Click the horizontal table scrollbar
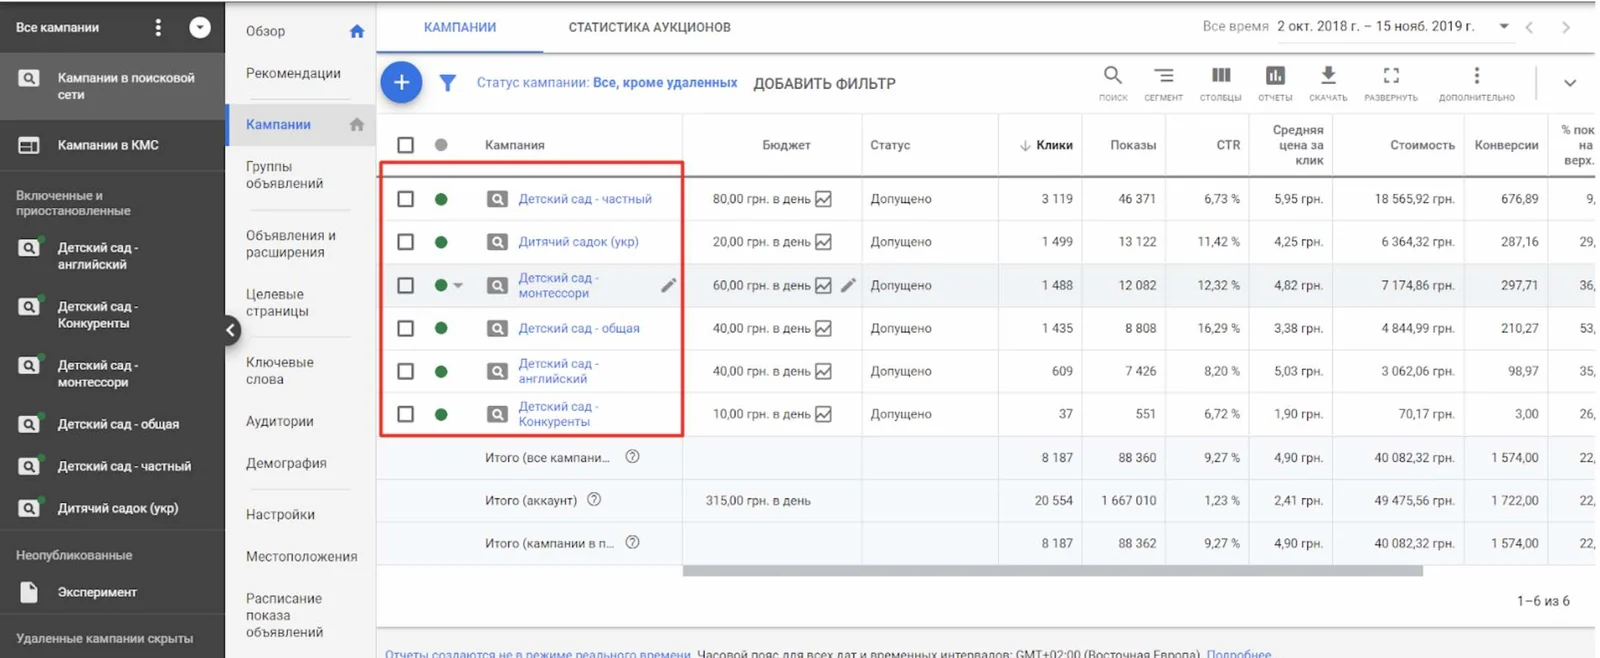This screenshot has width=1600, height=658. pyautogui.click(x=1052, y=571)
